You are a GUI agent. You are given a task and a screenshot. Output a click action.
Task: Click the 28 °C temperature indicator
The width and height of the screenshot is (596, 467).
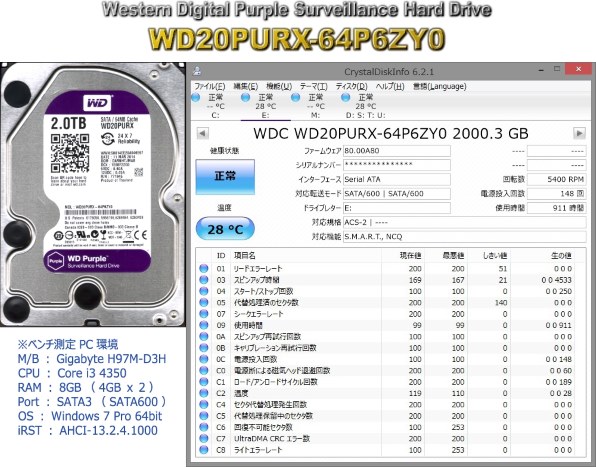(225, 229)
